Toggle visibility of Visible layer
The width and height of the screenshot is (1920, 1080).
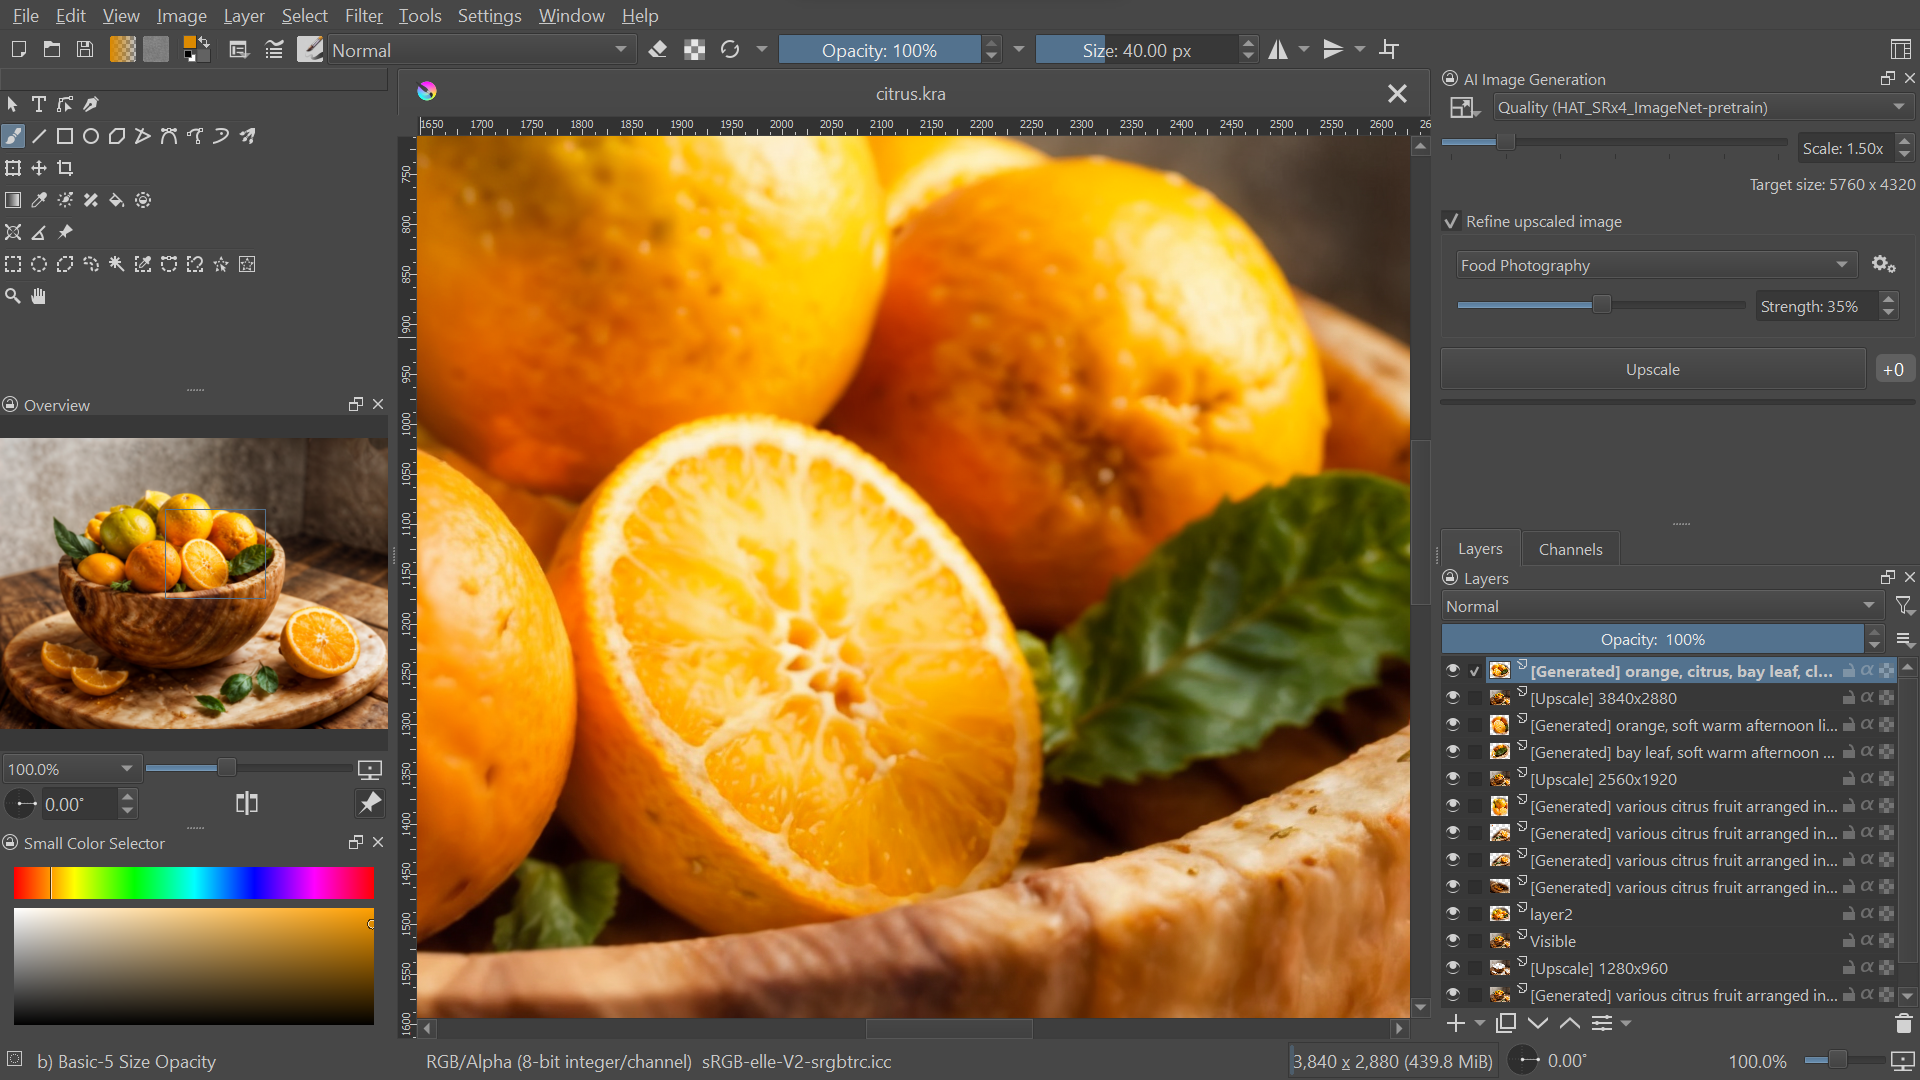coord(1453,940)
